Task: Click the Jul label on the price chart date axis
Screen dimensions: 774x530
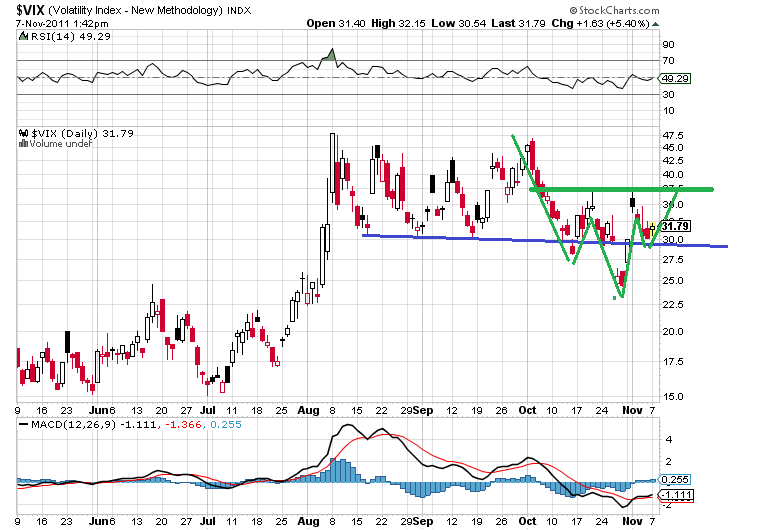Action: click(208, 411)
